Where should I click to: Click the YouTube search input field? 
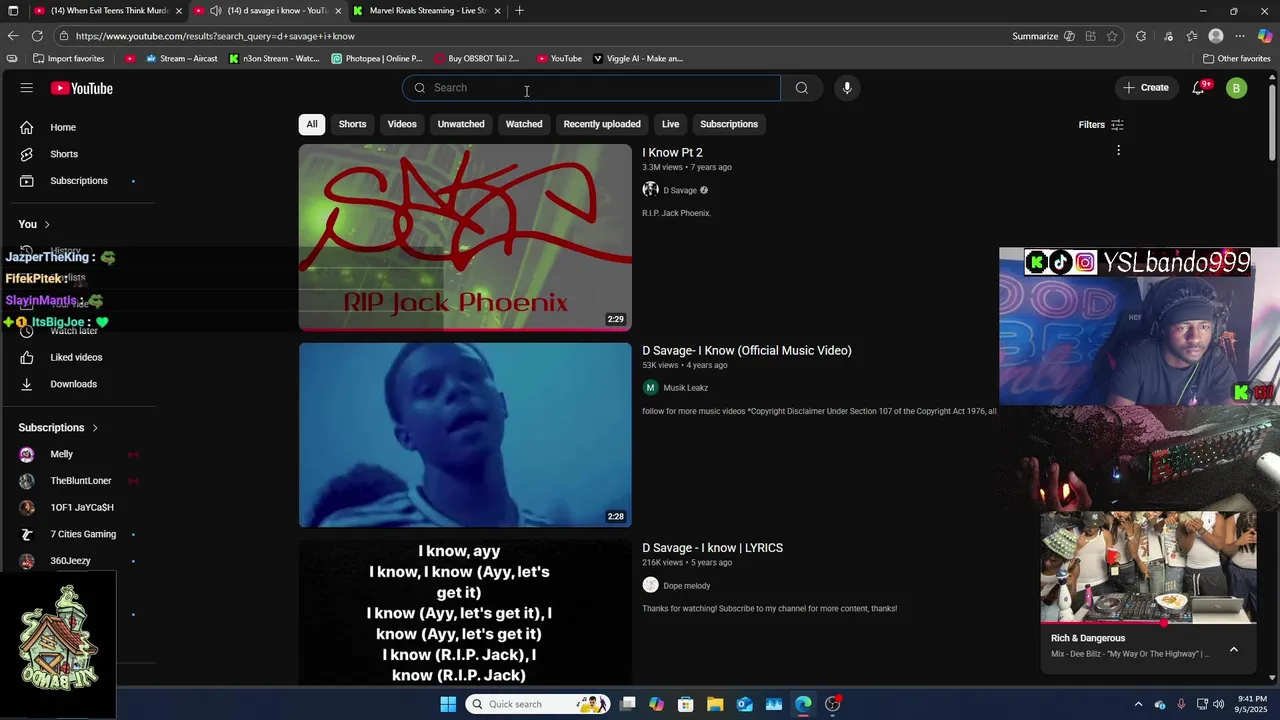[591, 88]
